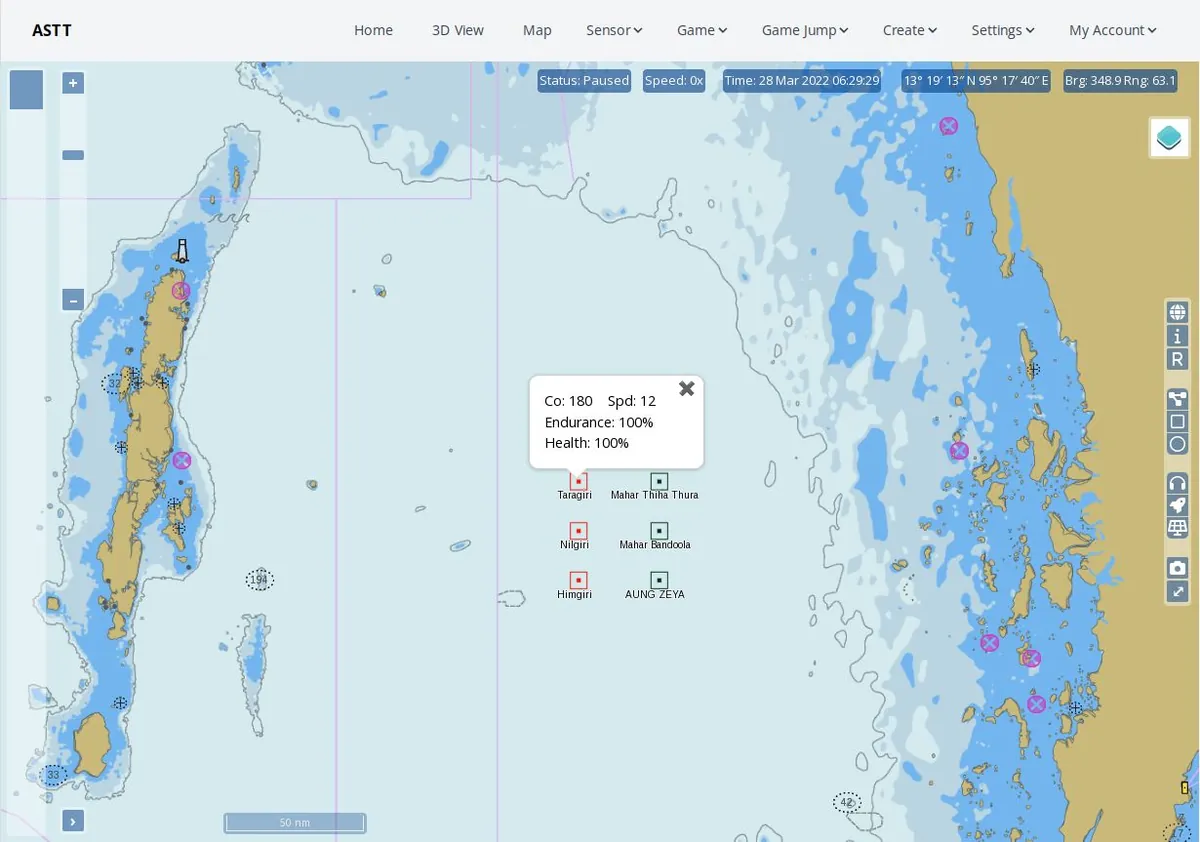This screenshot has height=842, width=1200.
Task: Click the headphones icon
Action: pos(1177,483)
